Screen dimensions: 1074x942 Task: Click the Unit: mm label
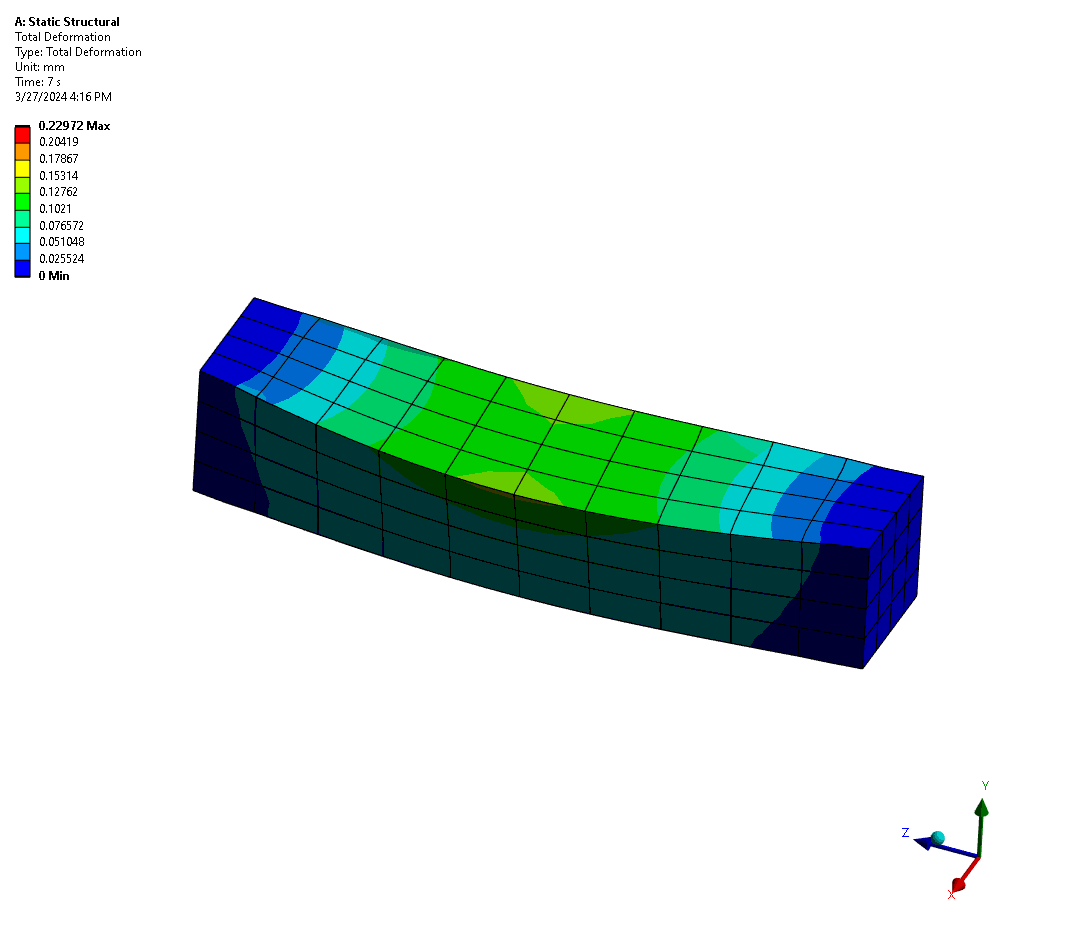click(40, 67)
